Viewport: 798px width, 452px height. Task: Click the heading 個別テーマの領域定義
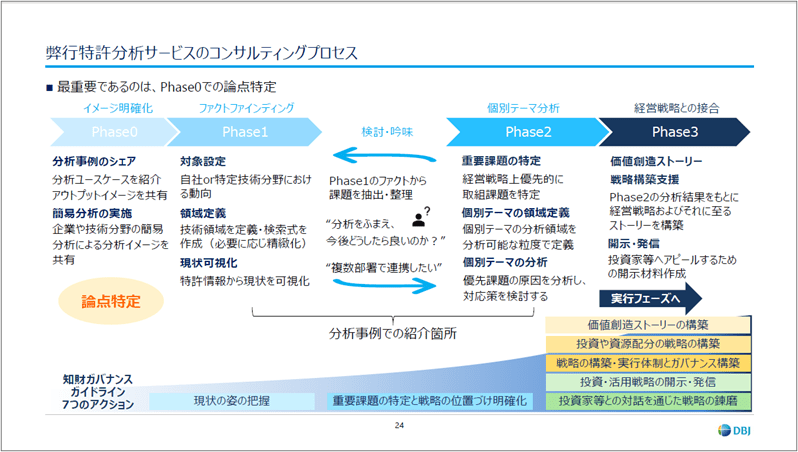[x=516, y=212]
